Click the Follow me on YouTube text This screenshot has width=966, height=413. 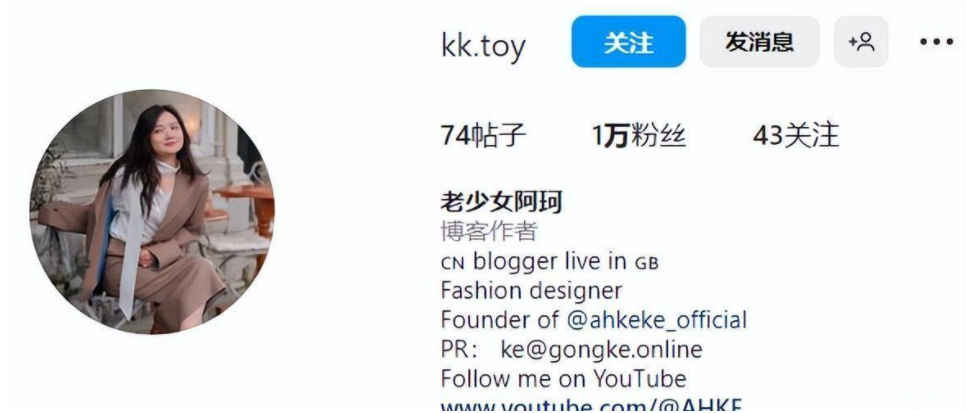[x=563, y=379]
